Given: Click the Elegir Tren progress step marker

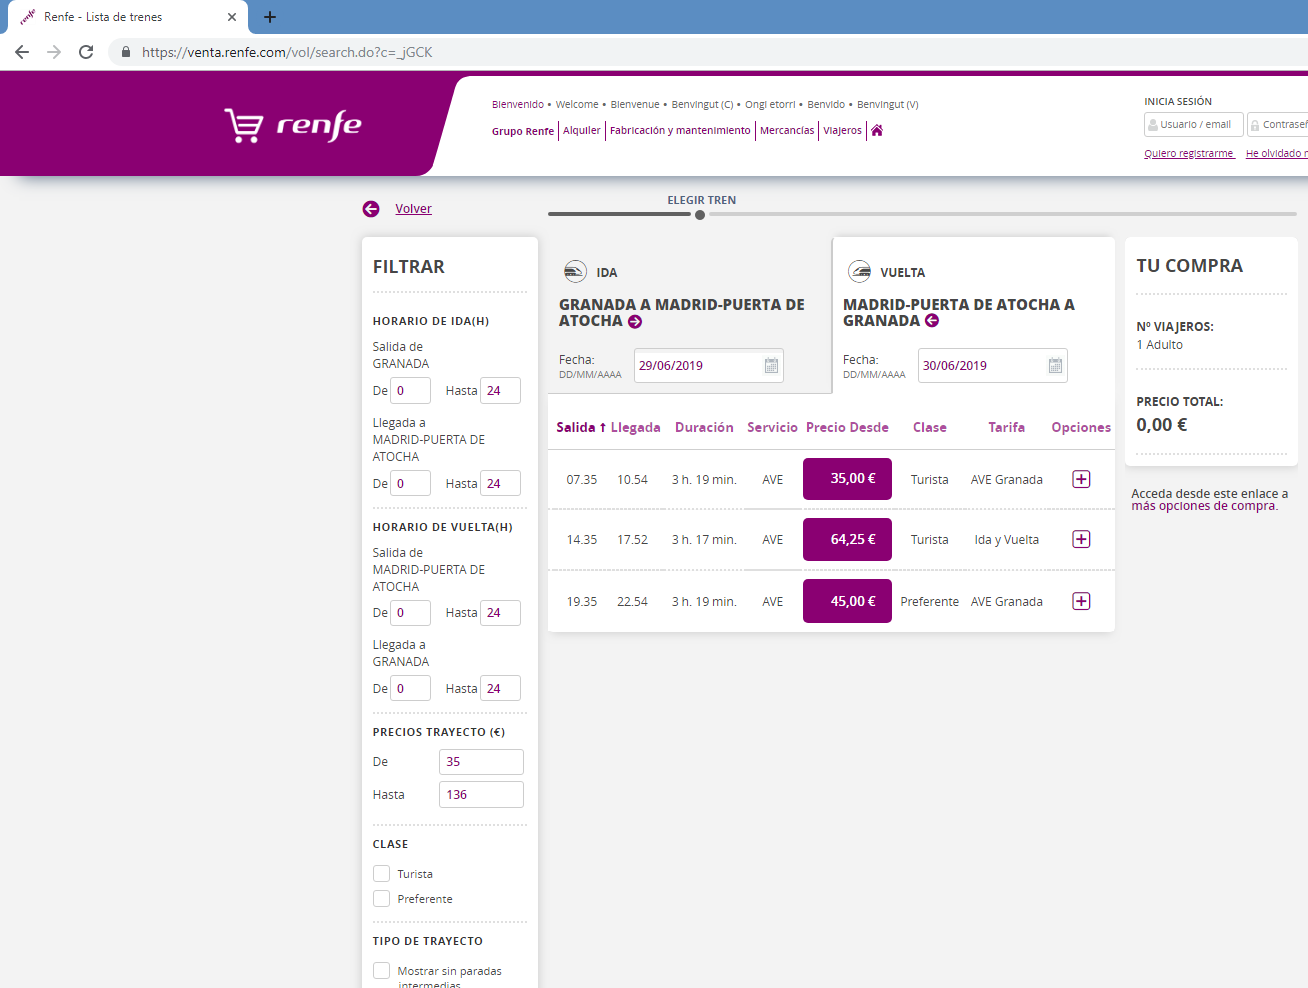Looking at the screenshot, I should click(700, 215).
